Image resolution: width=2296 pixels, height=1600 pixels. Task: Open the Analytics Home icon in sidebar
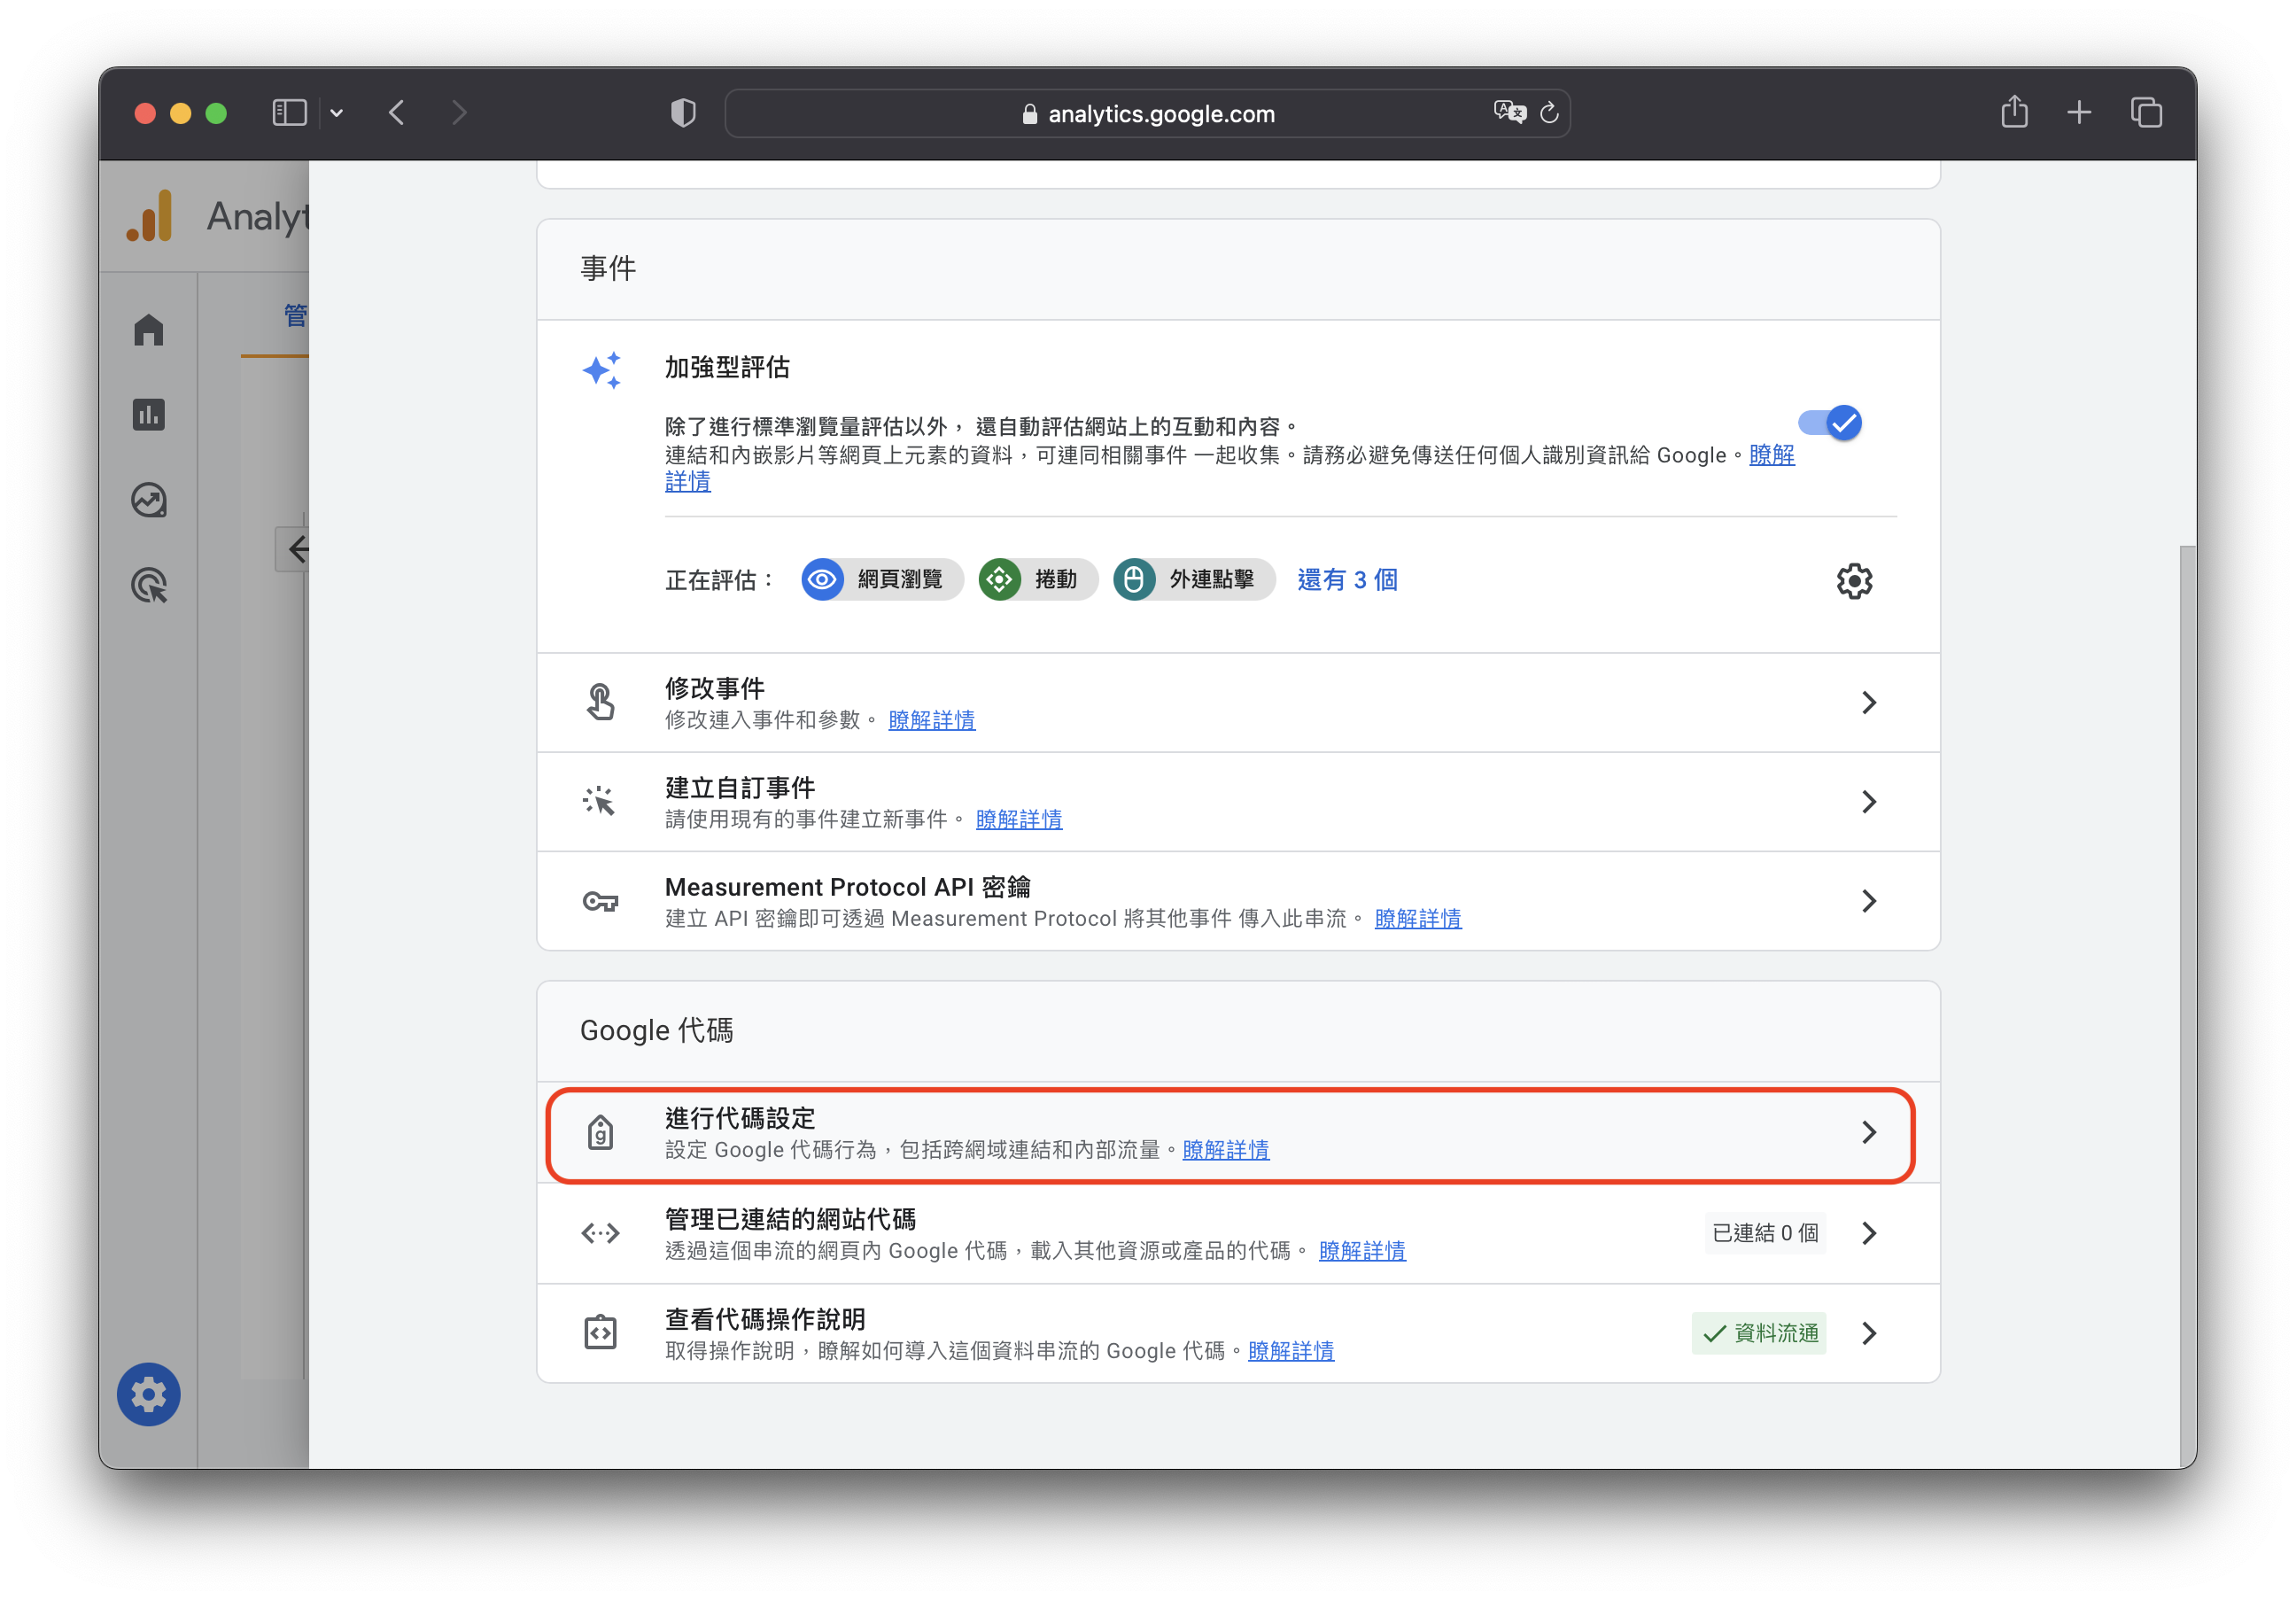(x=148, y=329)
